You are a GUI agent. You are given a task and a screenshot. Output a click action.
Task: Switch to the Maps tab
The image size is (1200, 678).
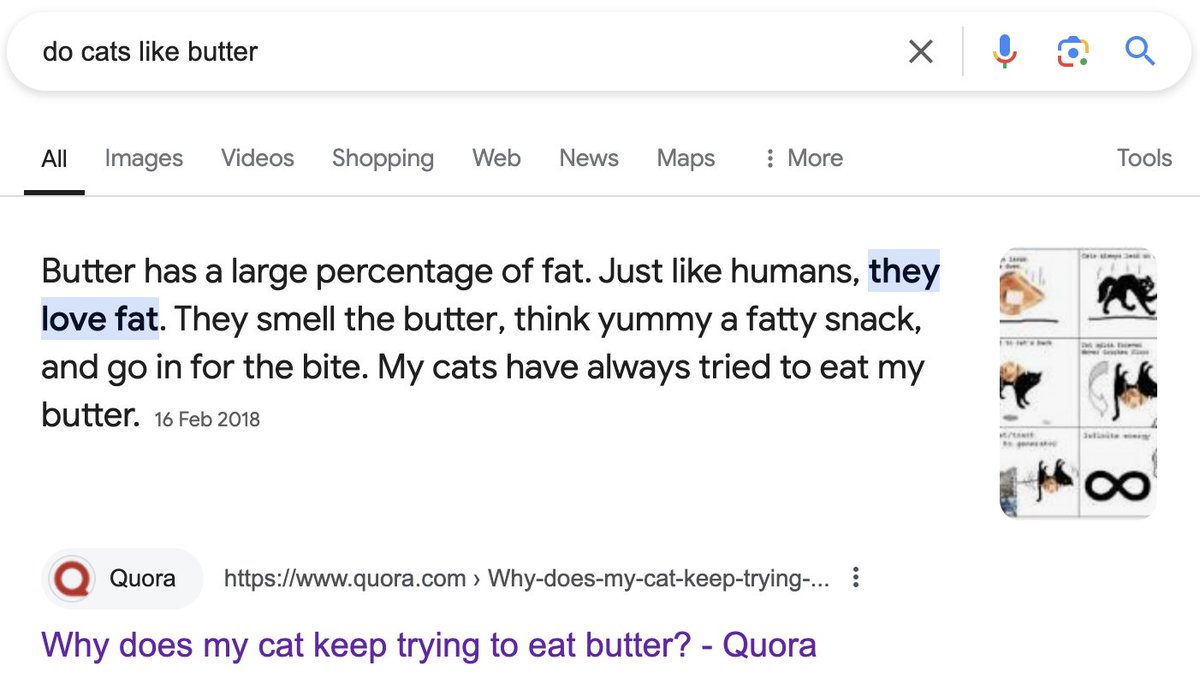686,158
